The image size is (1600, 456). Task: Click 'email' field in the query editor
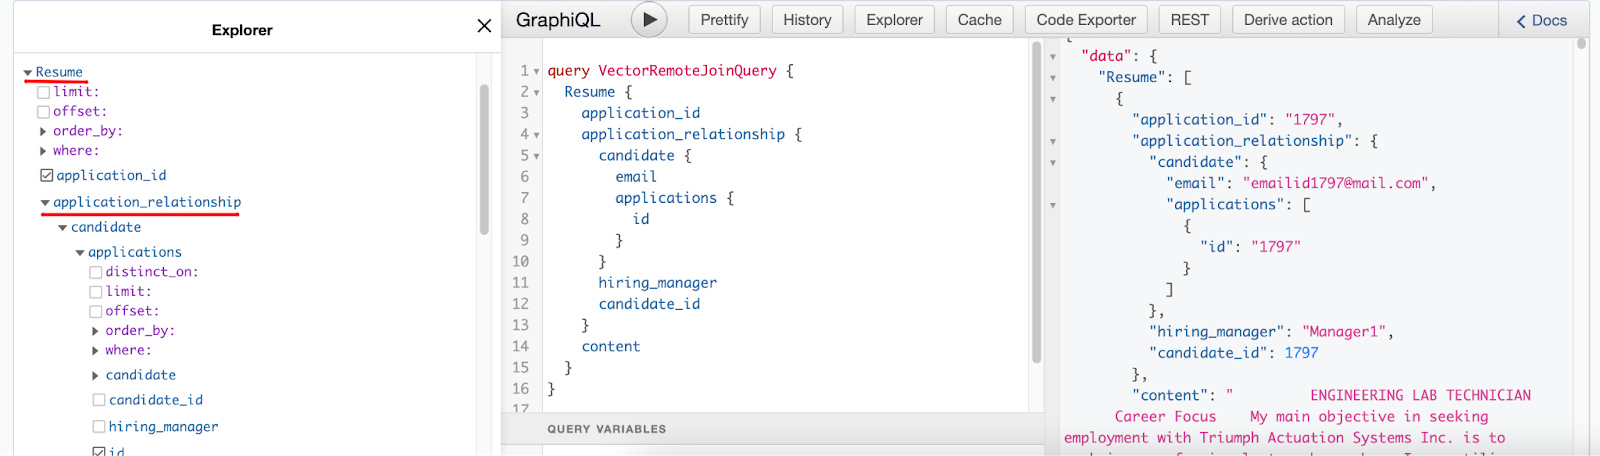(x=636, y=177)
